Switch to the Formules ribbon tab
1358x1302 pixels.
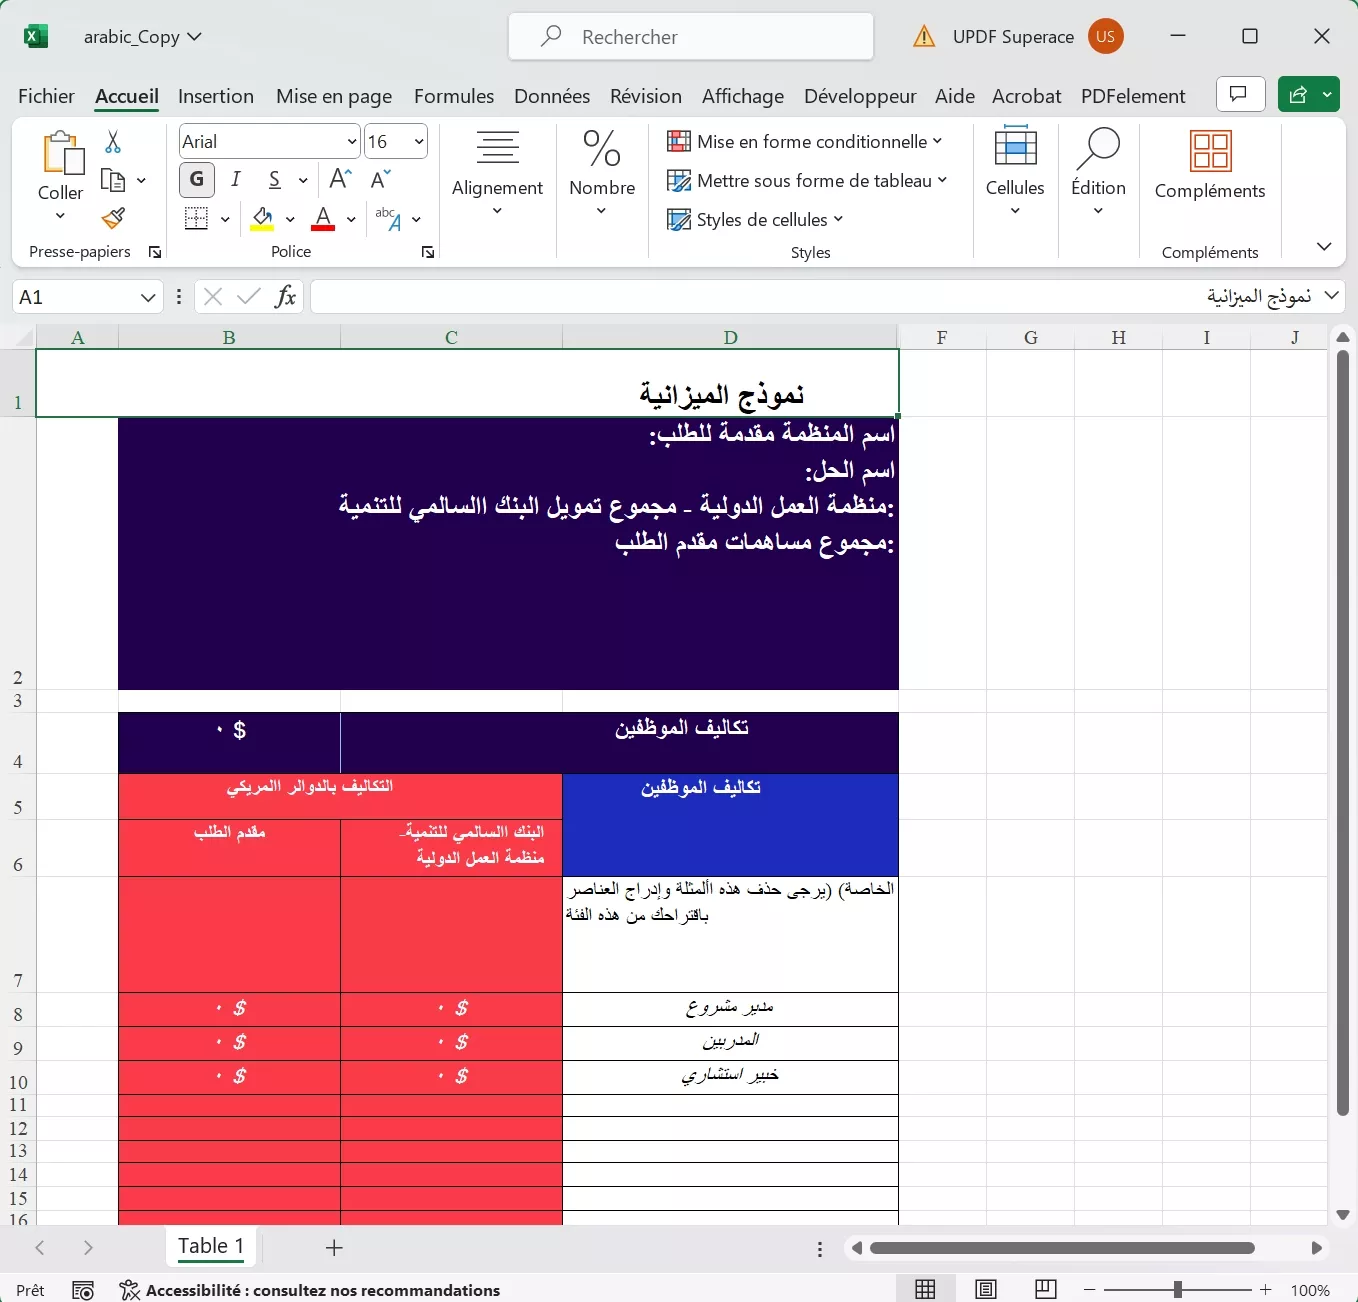click(x=453, y=96)
